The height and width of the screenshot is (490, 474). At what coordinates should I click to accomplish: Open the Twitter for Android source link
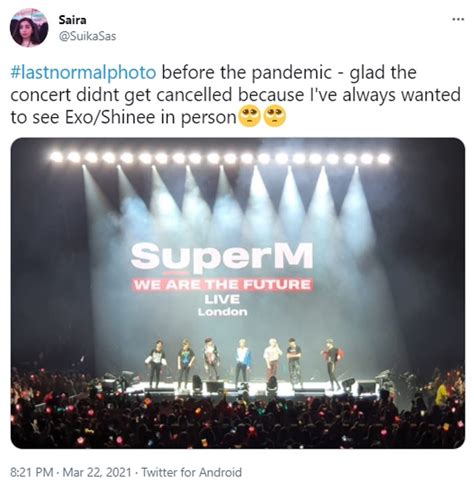[192, 472]
